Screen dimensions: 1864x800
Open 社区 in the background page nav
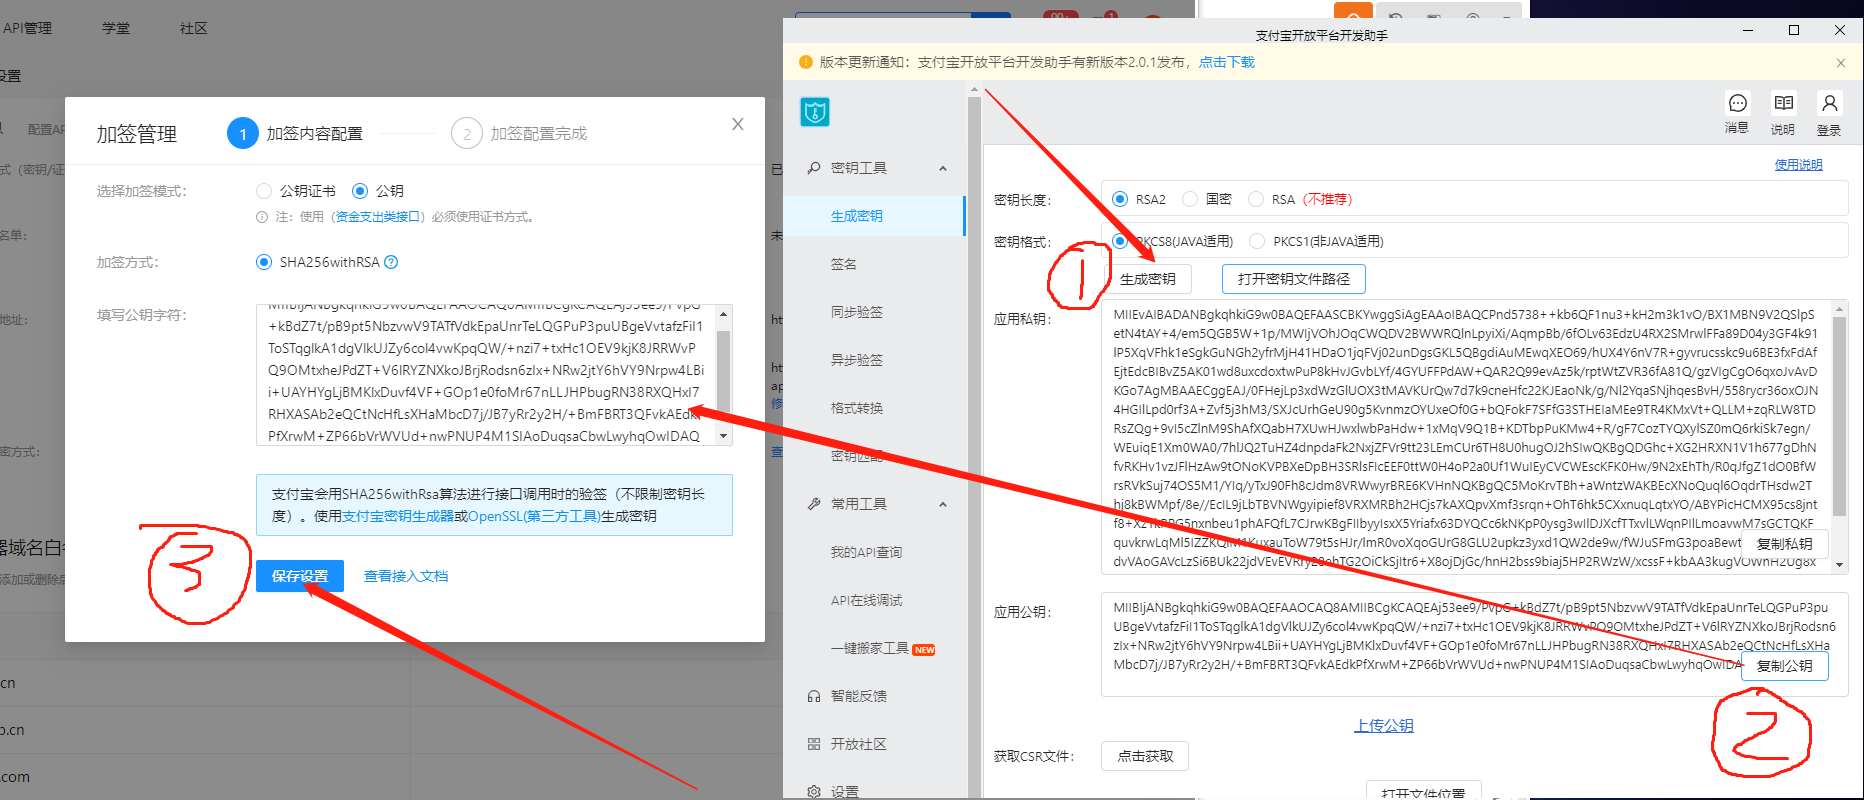pyautogui.click(x=194, y=28)
